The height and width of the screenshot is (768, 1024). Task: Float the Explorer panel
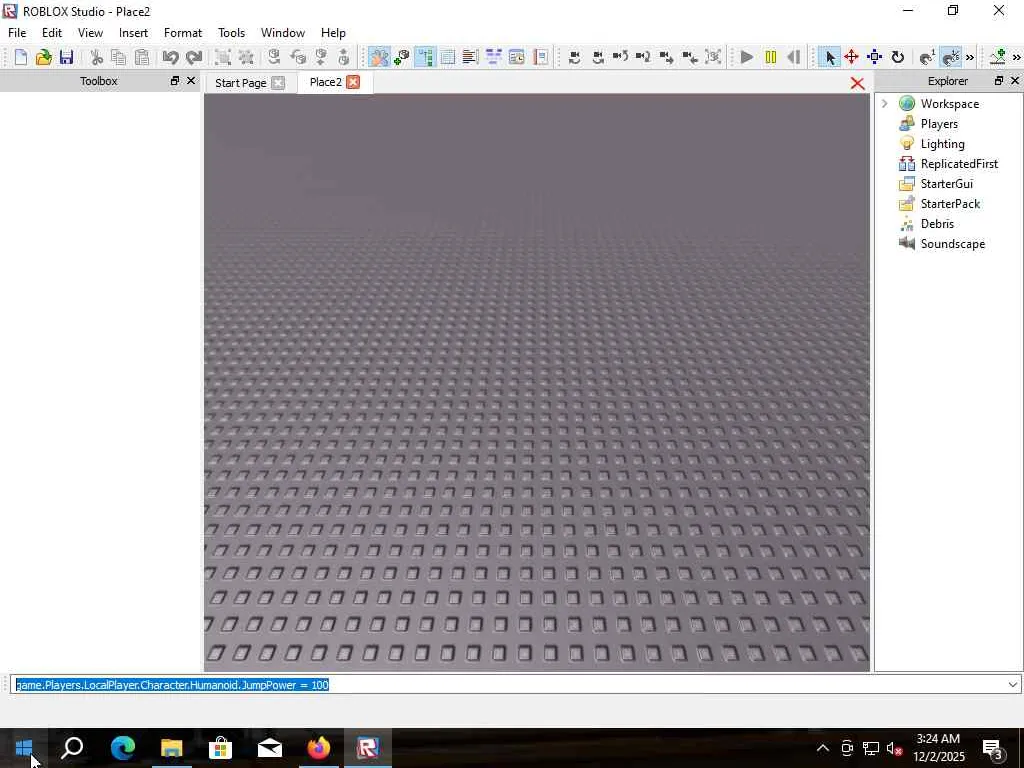tap(999, 81)
